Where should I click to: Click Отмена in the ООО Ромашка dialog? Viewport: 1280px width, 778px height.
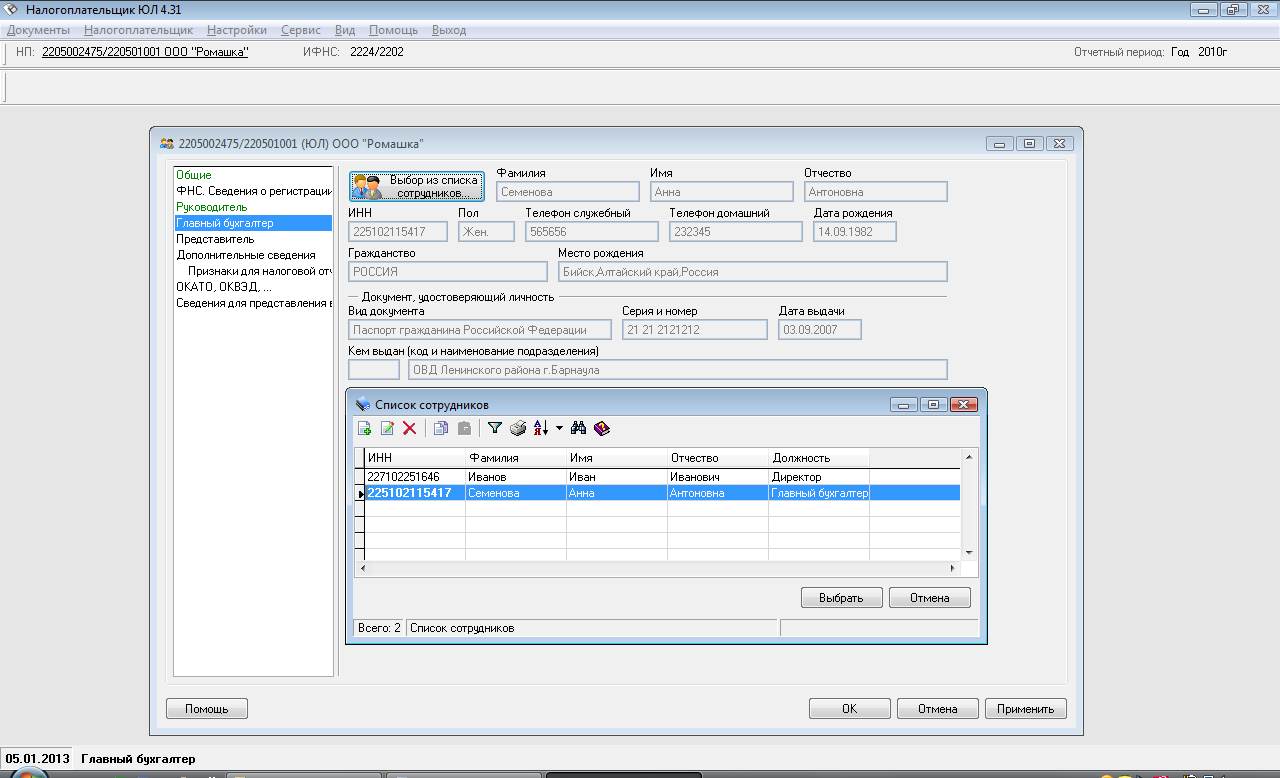(937, 709)
